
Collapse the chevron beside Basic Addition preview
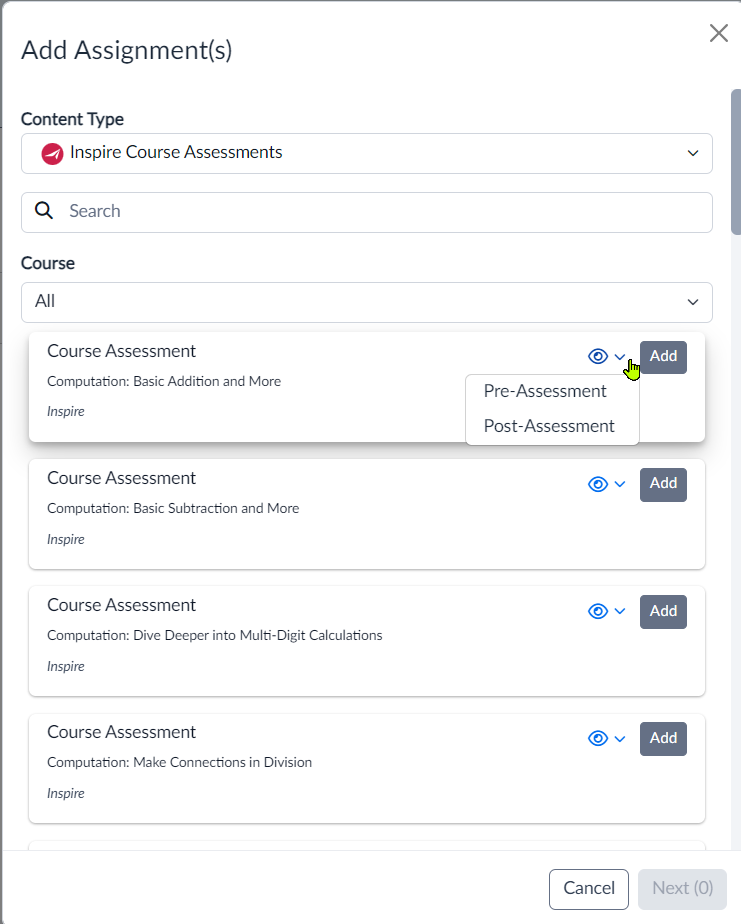[620, 357]
